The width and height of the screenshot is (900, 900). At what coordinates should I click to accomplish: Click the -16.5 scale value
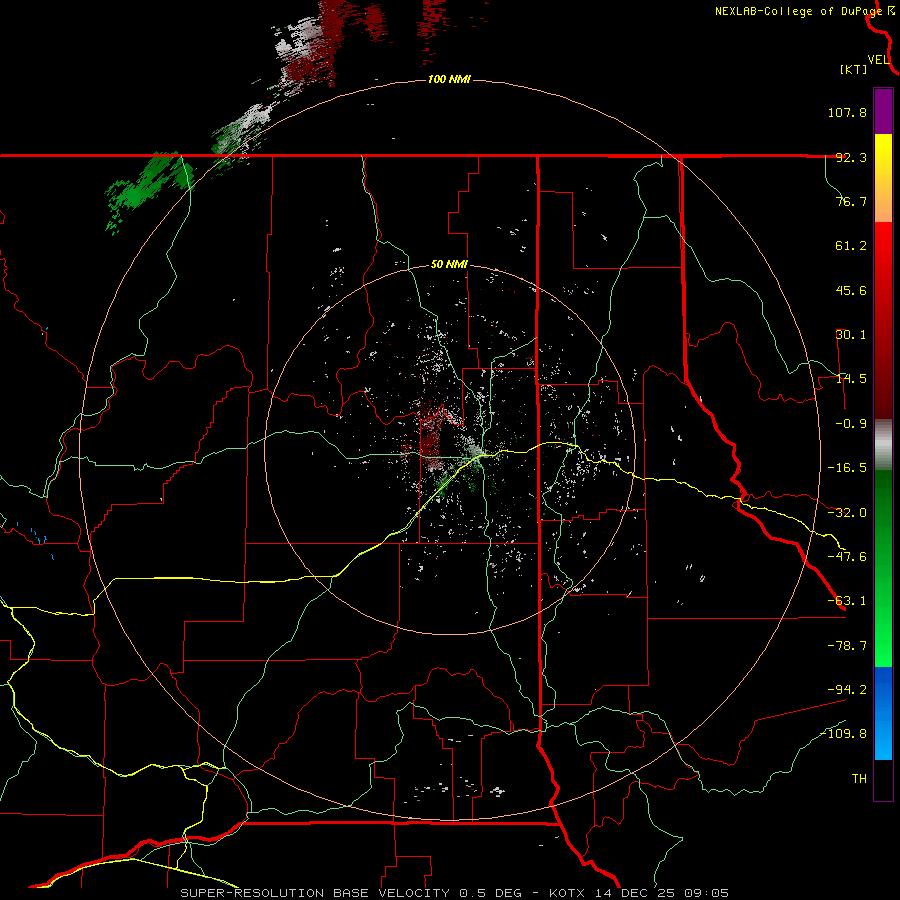point(847,468)
